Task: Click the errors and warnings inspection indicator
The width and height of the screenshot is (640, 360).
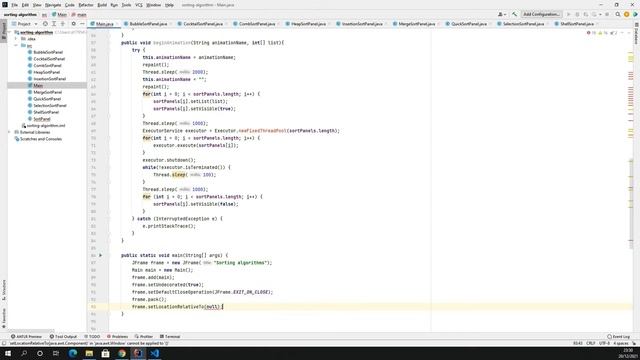Action: coord(602,33)
